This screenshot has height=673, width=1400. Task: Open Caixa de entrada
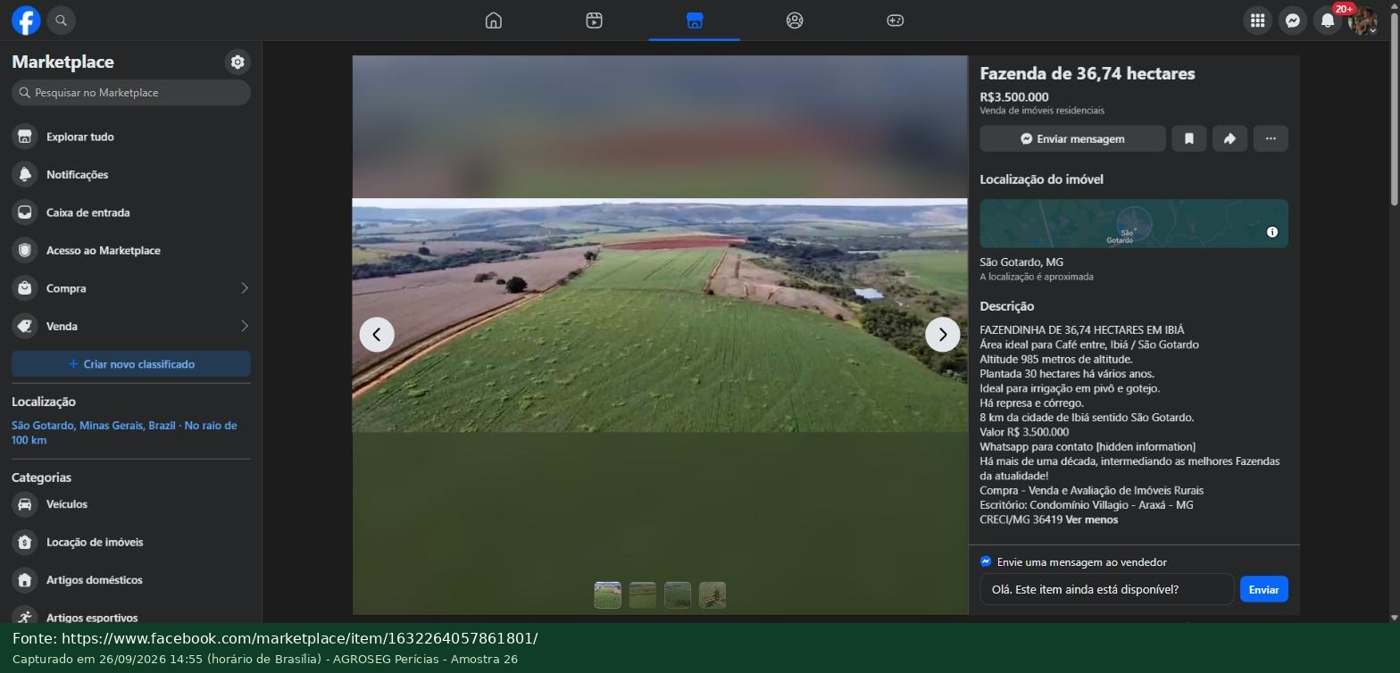131,213
